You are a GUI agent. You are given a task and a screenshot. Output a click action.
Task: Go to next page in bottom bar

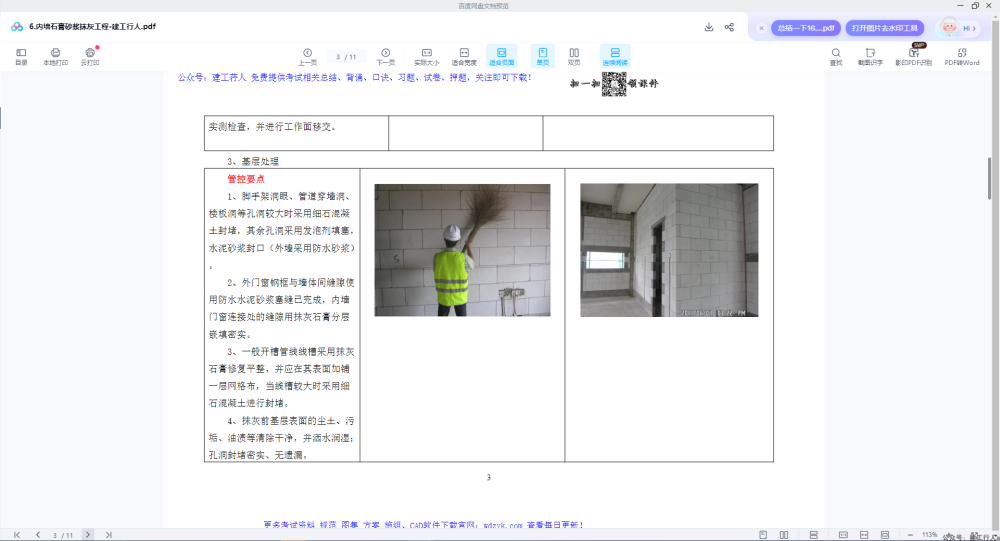coord(87,535)
